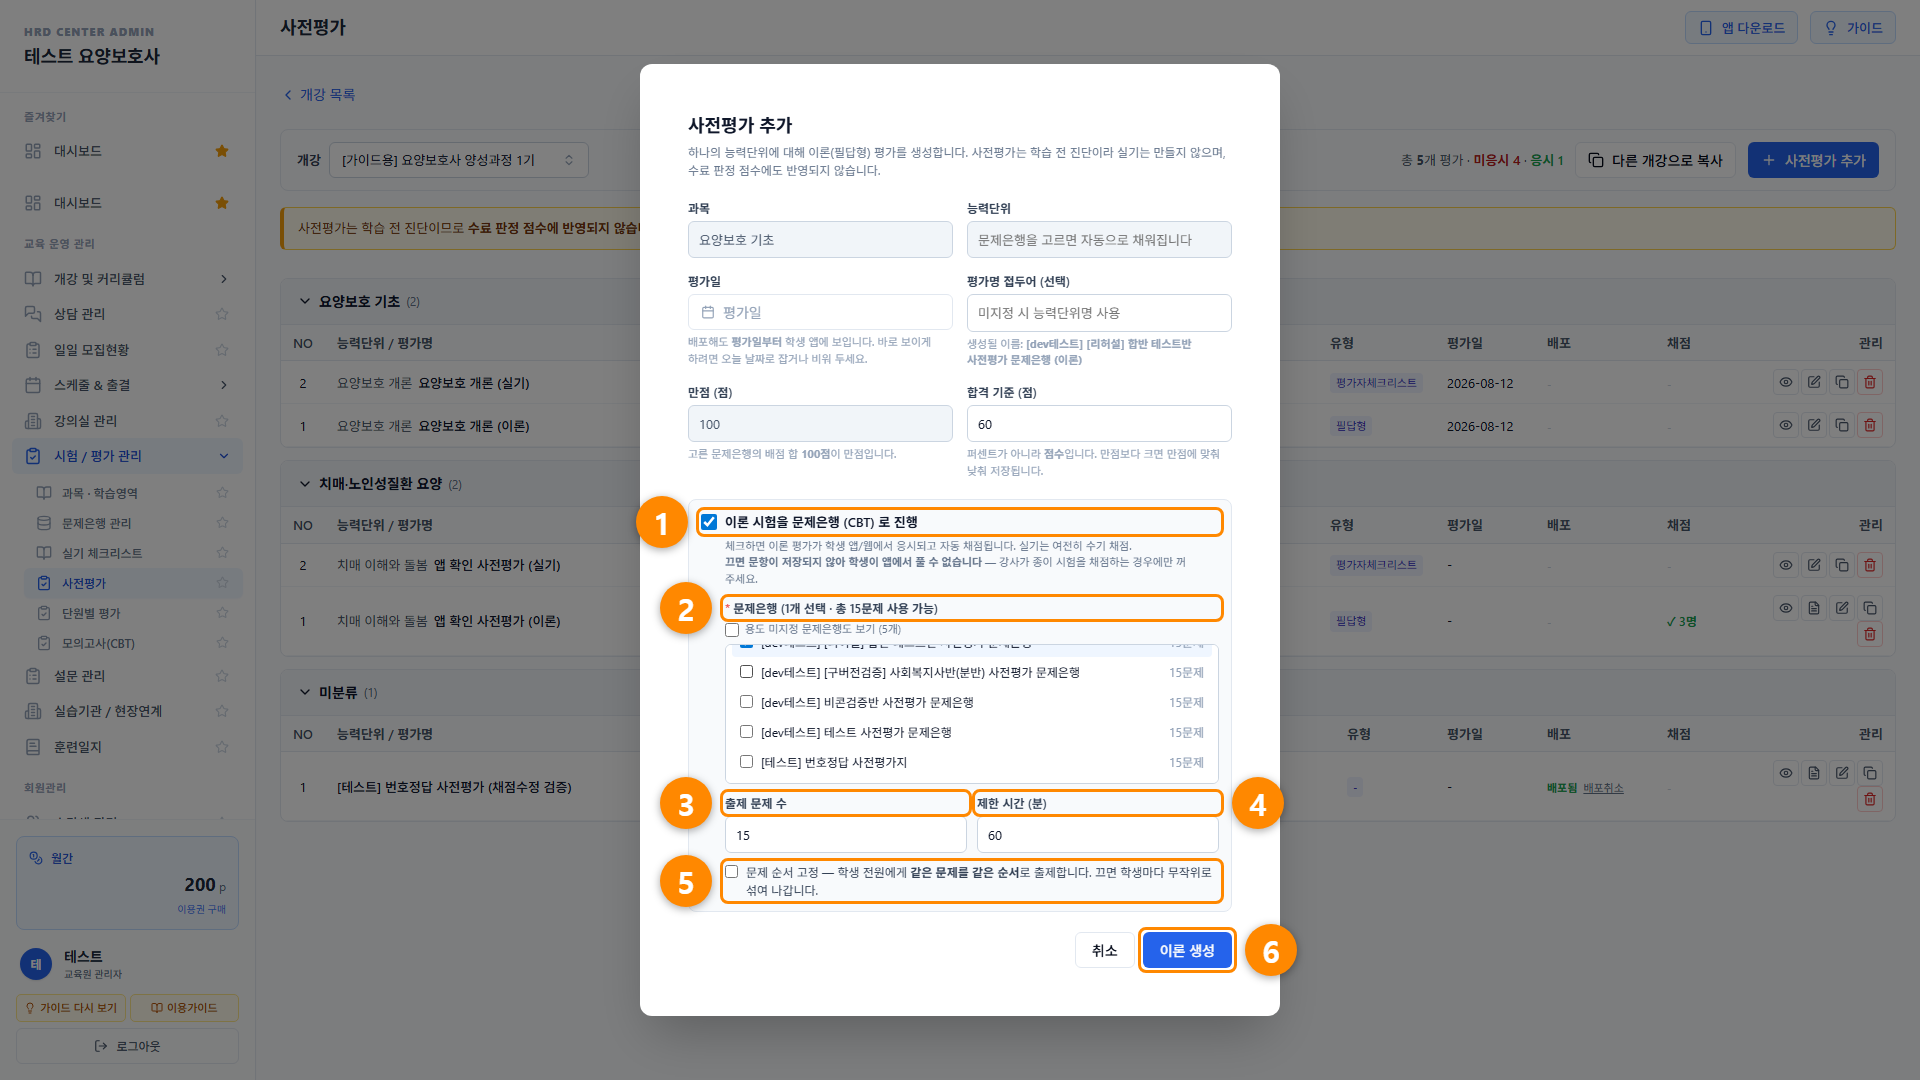The height and width of the screenshot is (1080, 1920).
Task: Click the 이론 생성 button
Action: click(1187, 950)
